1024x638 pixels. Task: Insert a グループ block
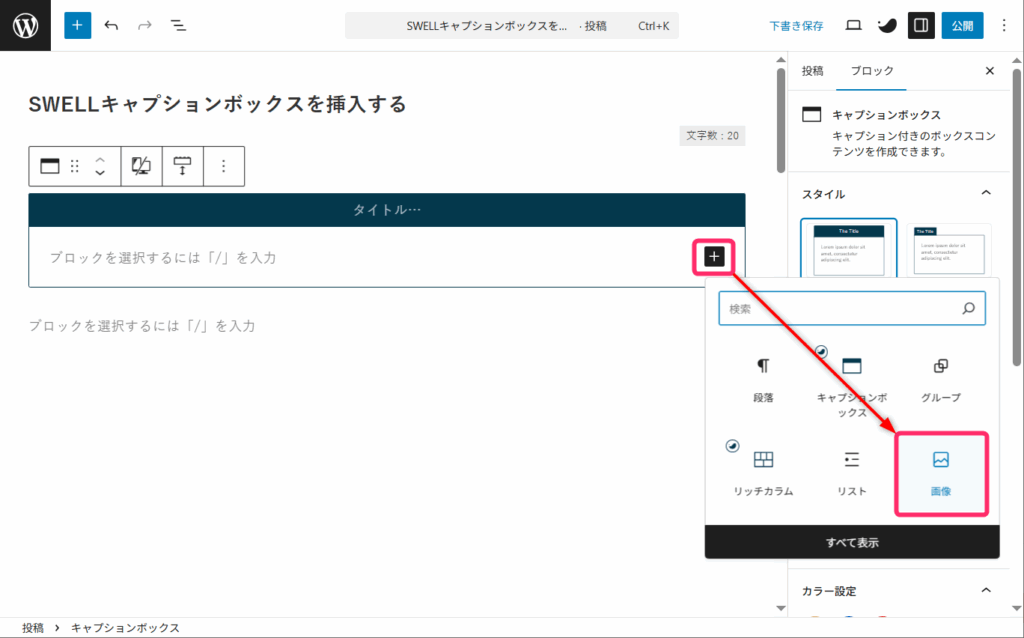[x=940, y=379]
